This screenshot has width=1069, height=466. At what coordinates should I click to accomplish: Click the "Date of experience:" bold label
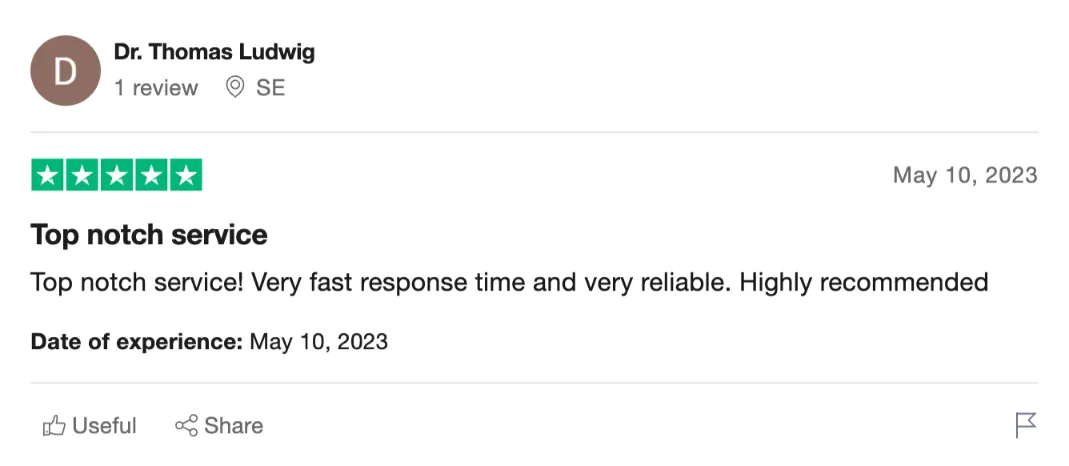click(x=137, y=342)
